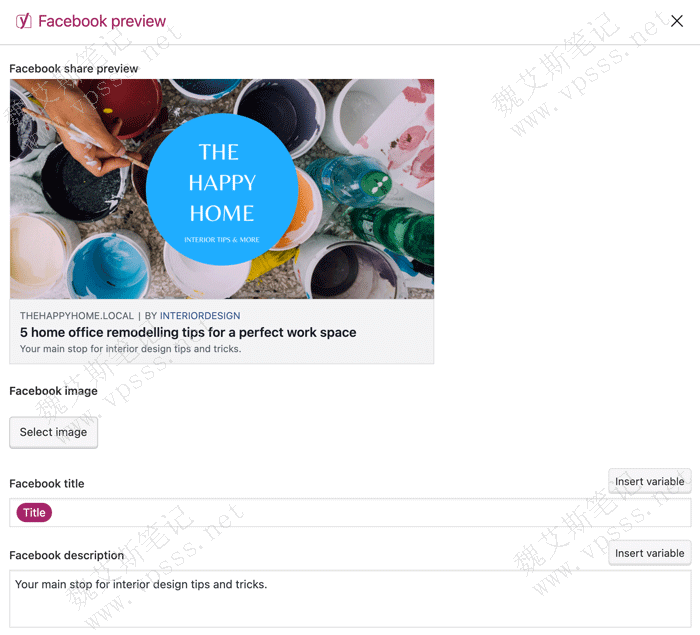Click the Yoast logo icon in header
The height and width of the screenshot is (635, 700).
click(24, 21)
